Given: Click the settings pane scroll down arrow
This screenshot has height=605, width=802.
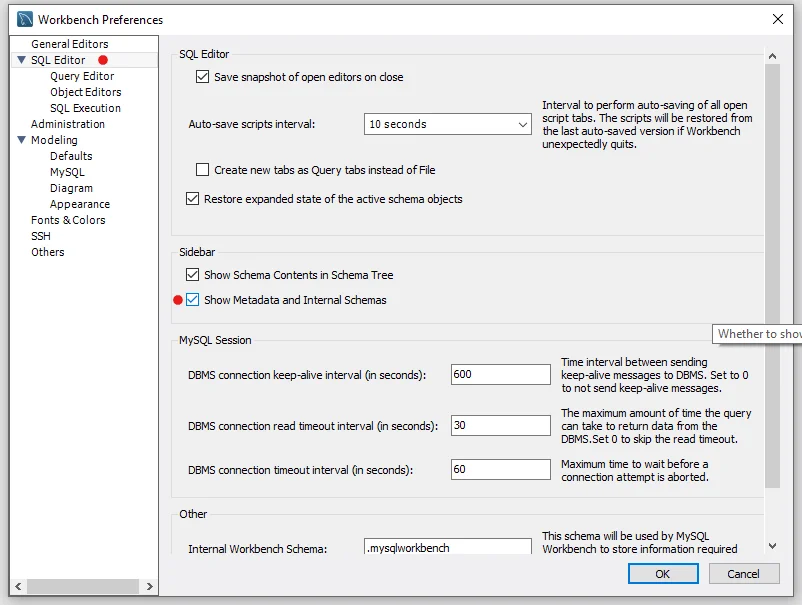Looking at the screenshot, I should [772, 546].
